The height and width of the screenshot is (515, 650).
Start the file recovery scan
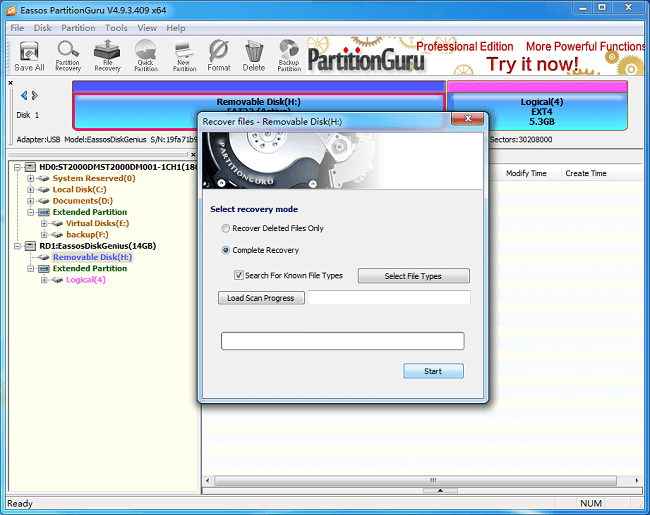pyautogui.click(x=434, y=371)
